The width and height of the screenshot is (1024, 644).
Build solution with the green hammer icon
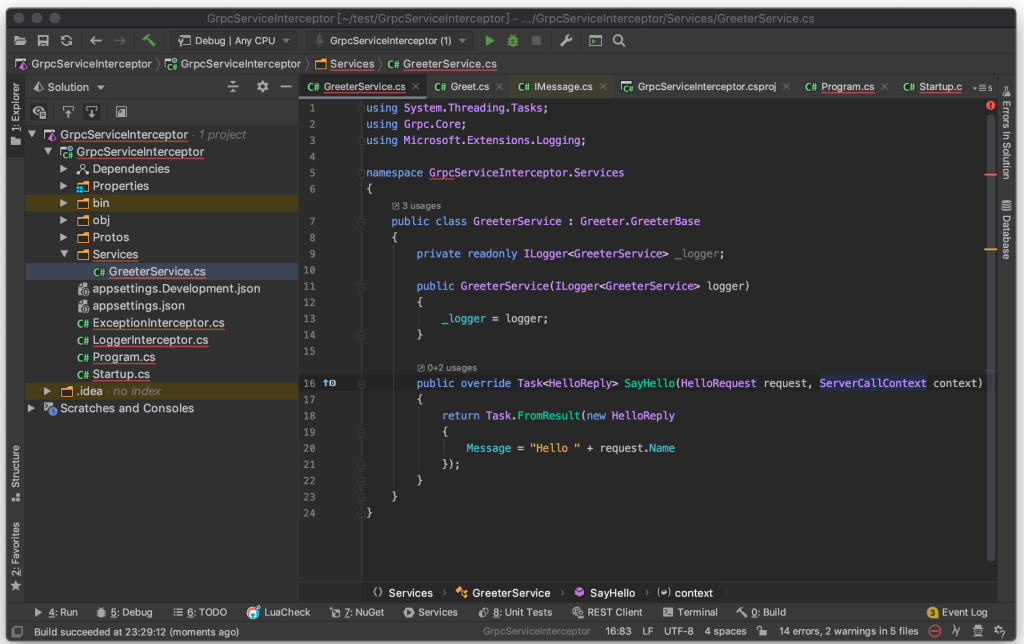pos(149,40)
